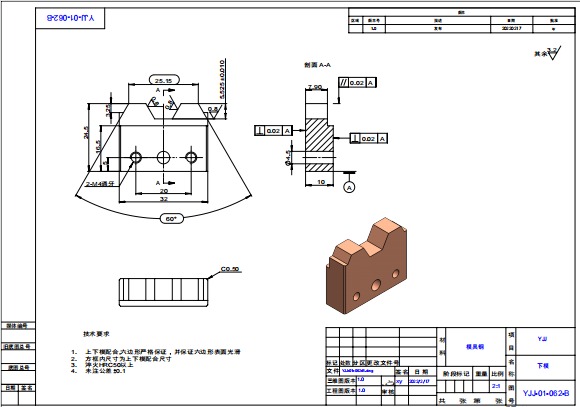Select the 16.5 vertical dimension
The image size is (580, 407).
(98, 147)
